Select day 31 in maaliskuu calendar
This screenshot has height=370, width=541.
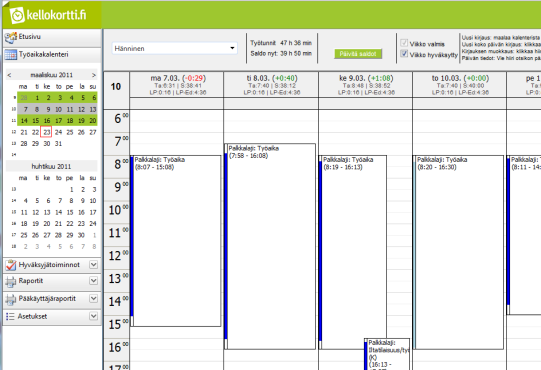pos(58,144)
